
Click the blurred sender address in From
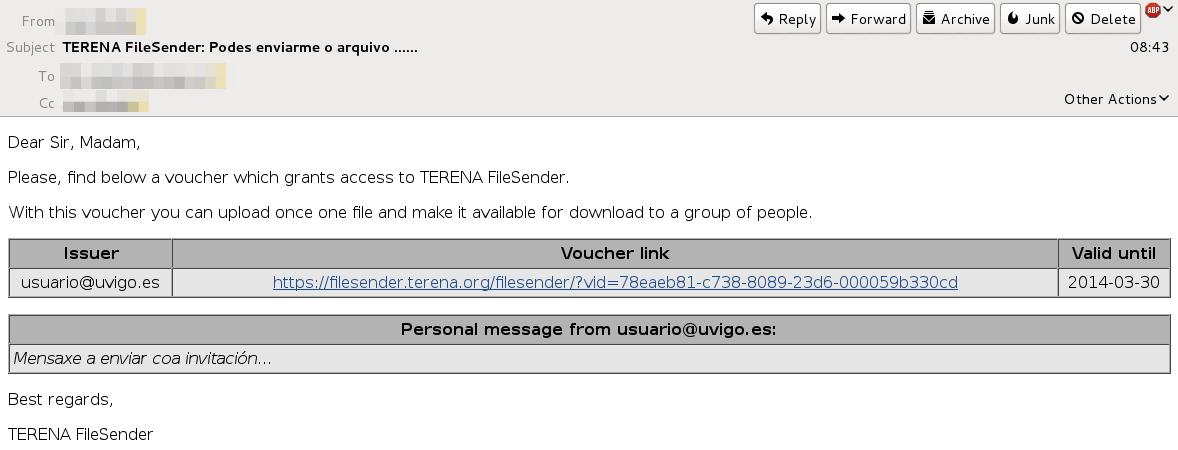coord(105,20)
